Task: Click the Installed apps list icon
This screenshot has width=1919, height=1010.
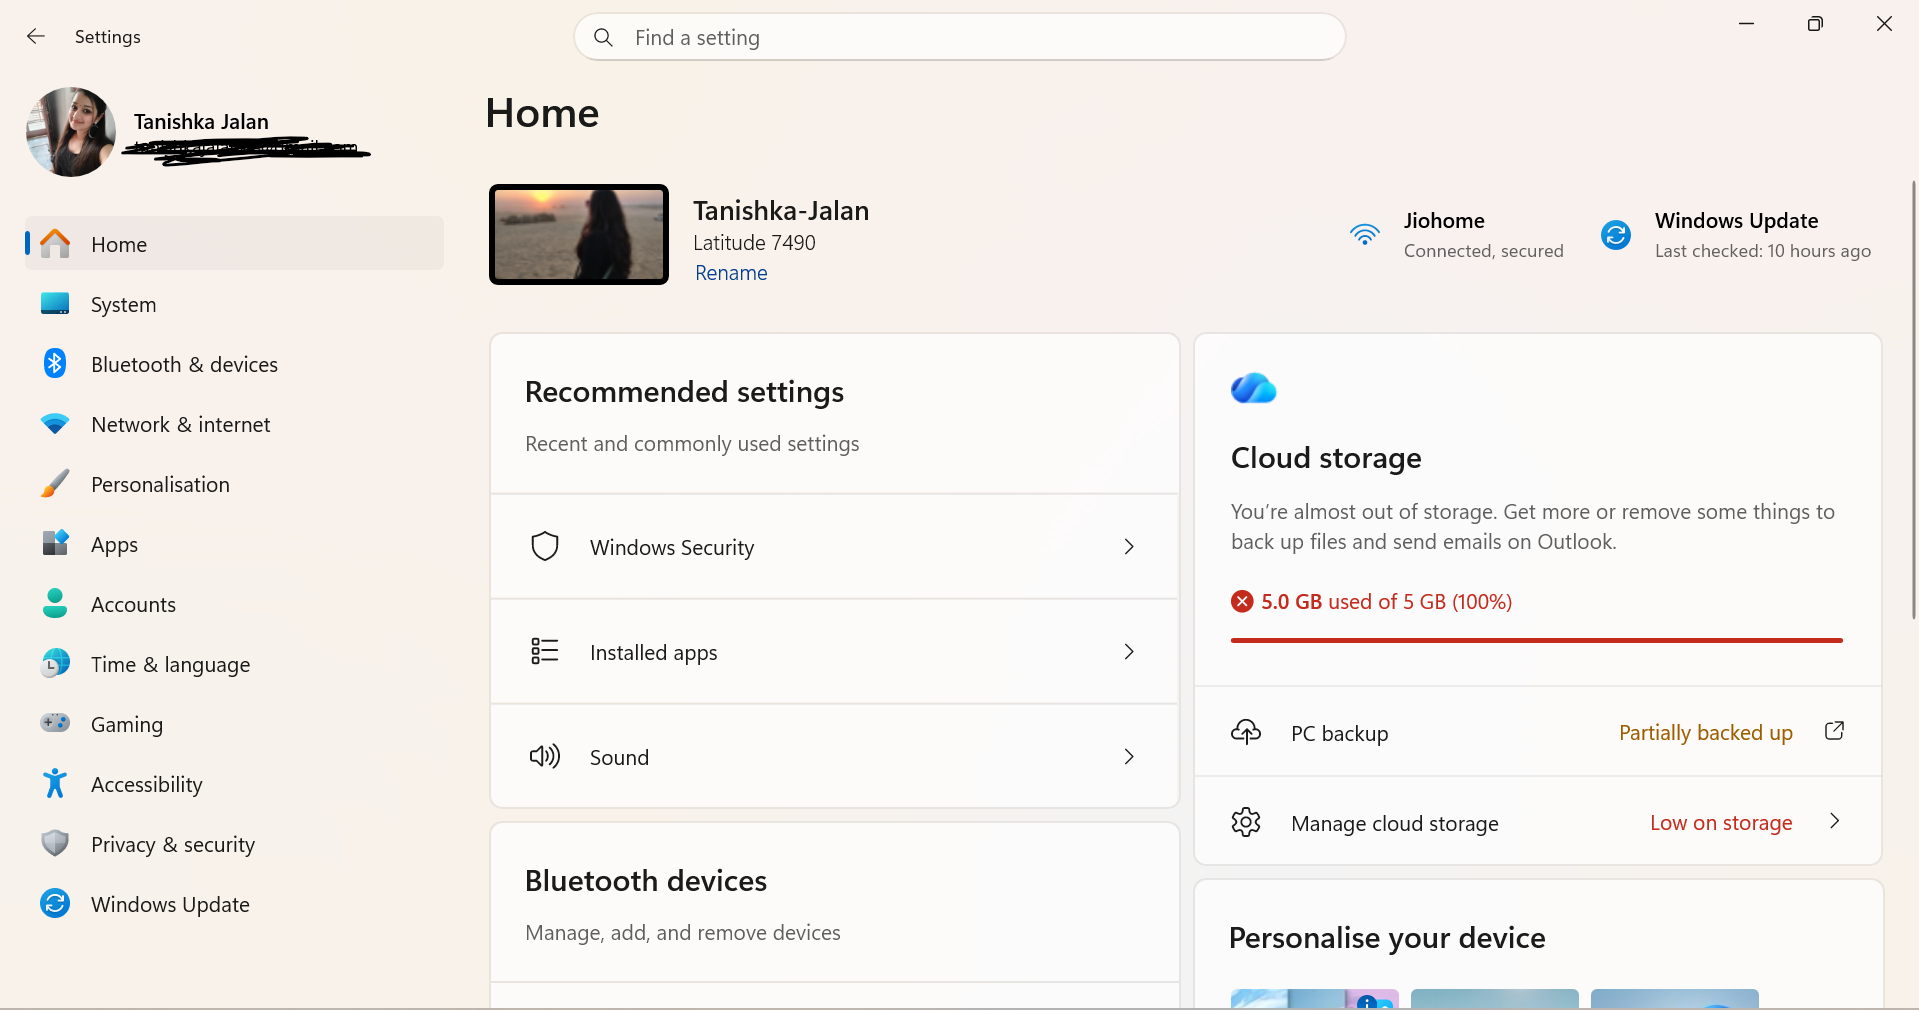Action: pos(545,651)
